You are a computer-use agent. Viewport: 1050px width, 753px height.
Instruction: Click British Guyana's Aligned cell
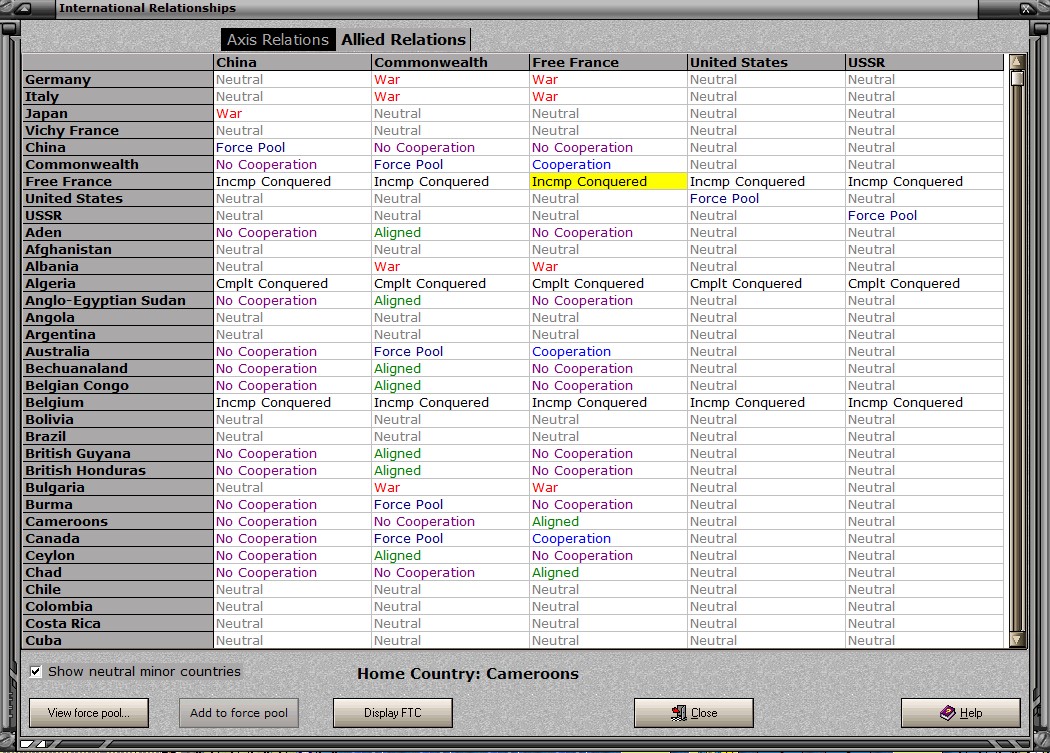pos(450,454)
